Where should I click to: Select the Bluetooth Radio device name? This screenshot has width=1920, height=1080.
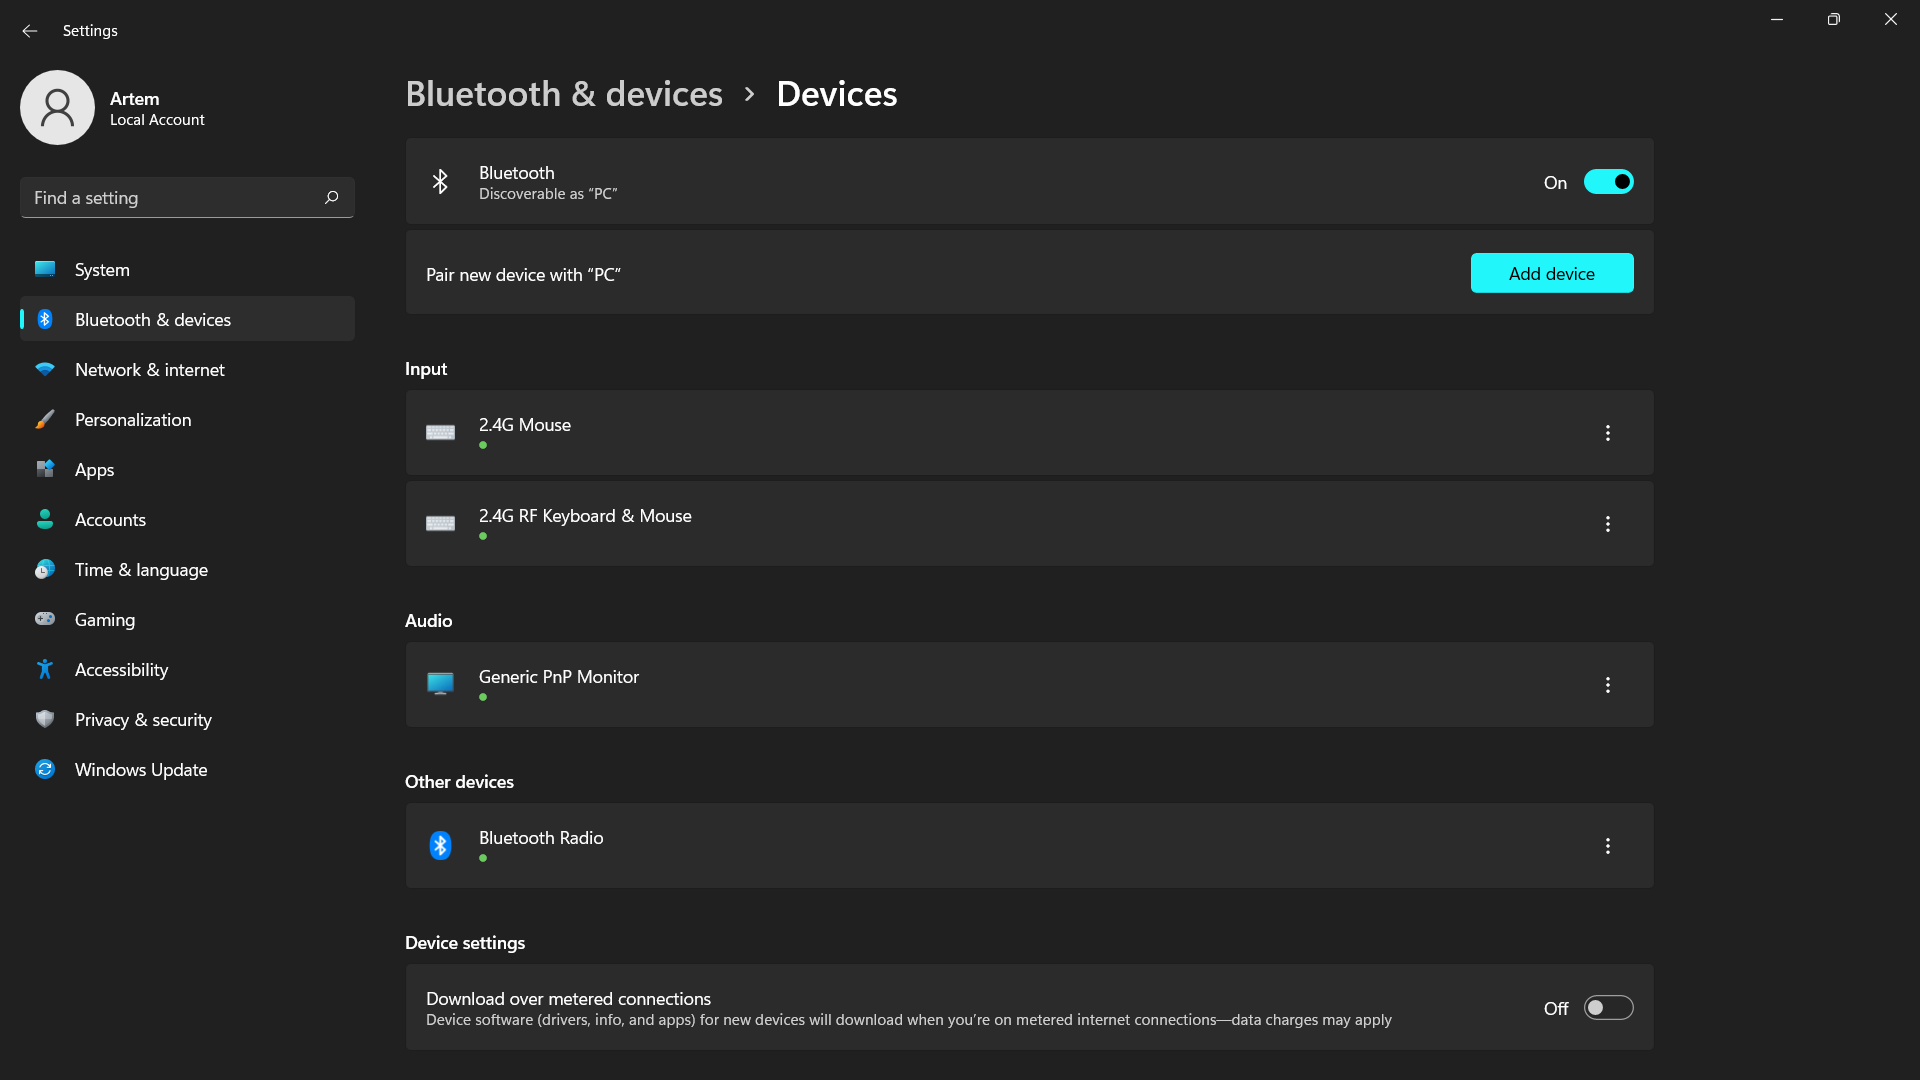541,838
